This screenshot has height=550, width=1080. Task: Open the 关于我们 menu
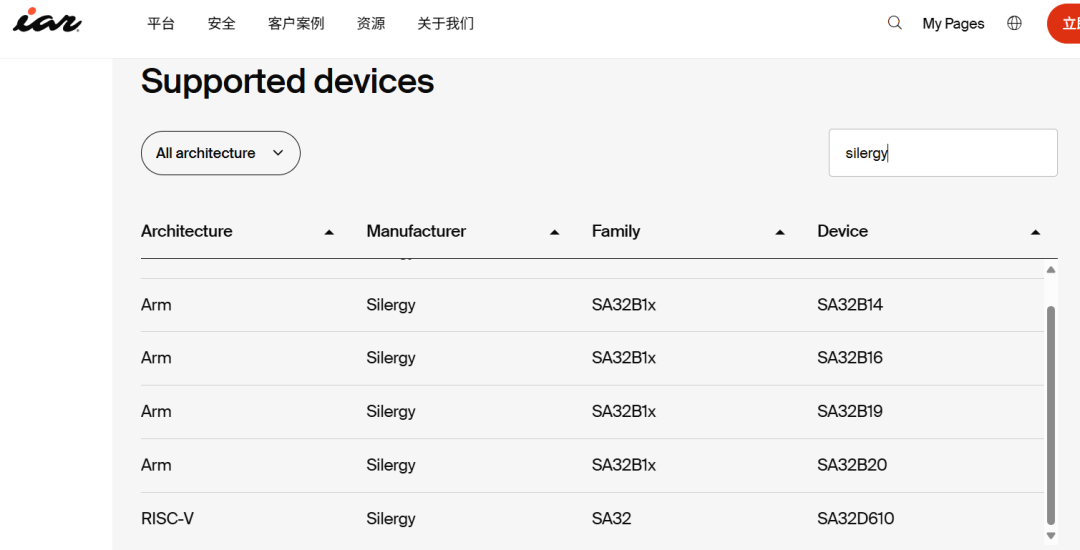446,23
